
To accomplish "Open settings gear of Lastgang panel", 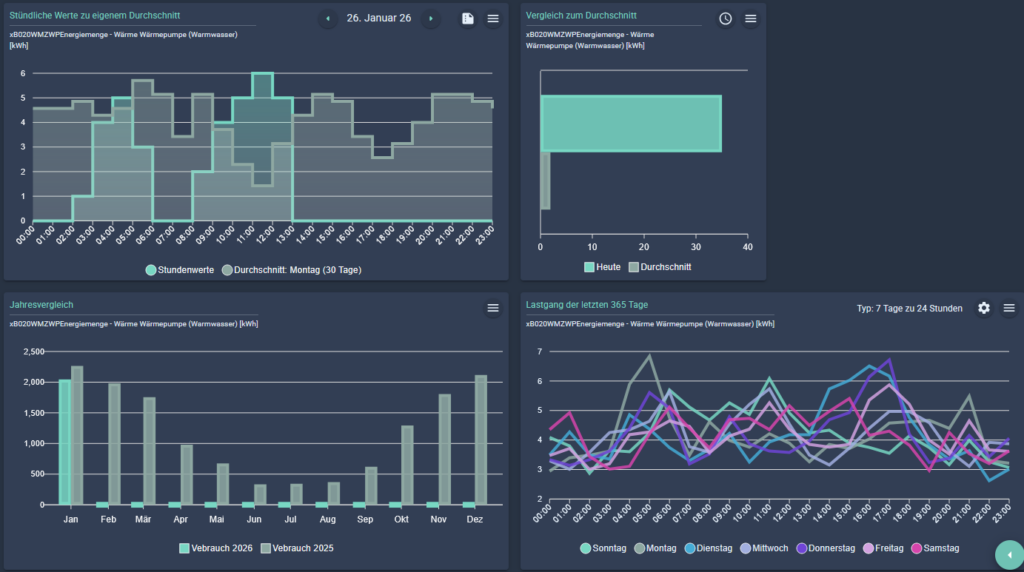I will (983, 308).
